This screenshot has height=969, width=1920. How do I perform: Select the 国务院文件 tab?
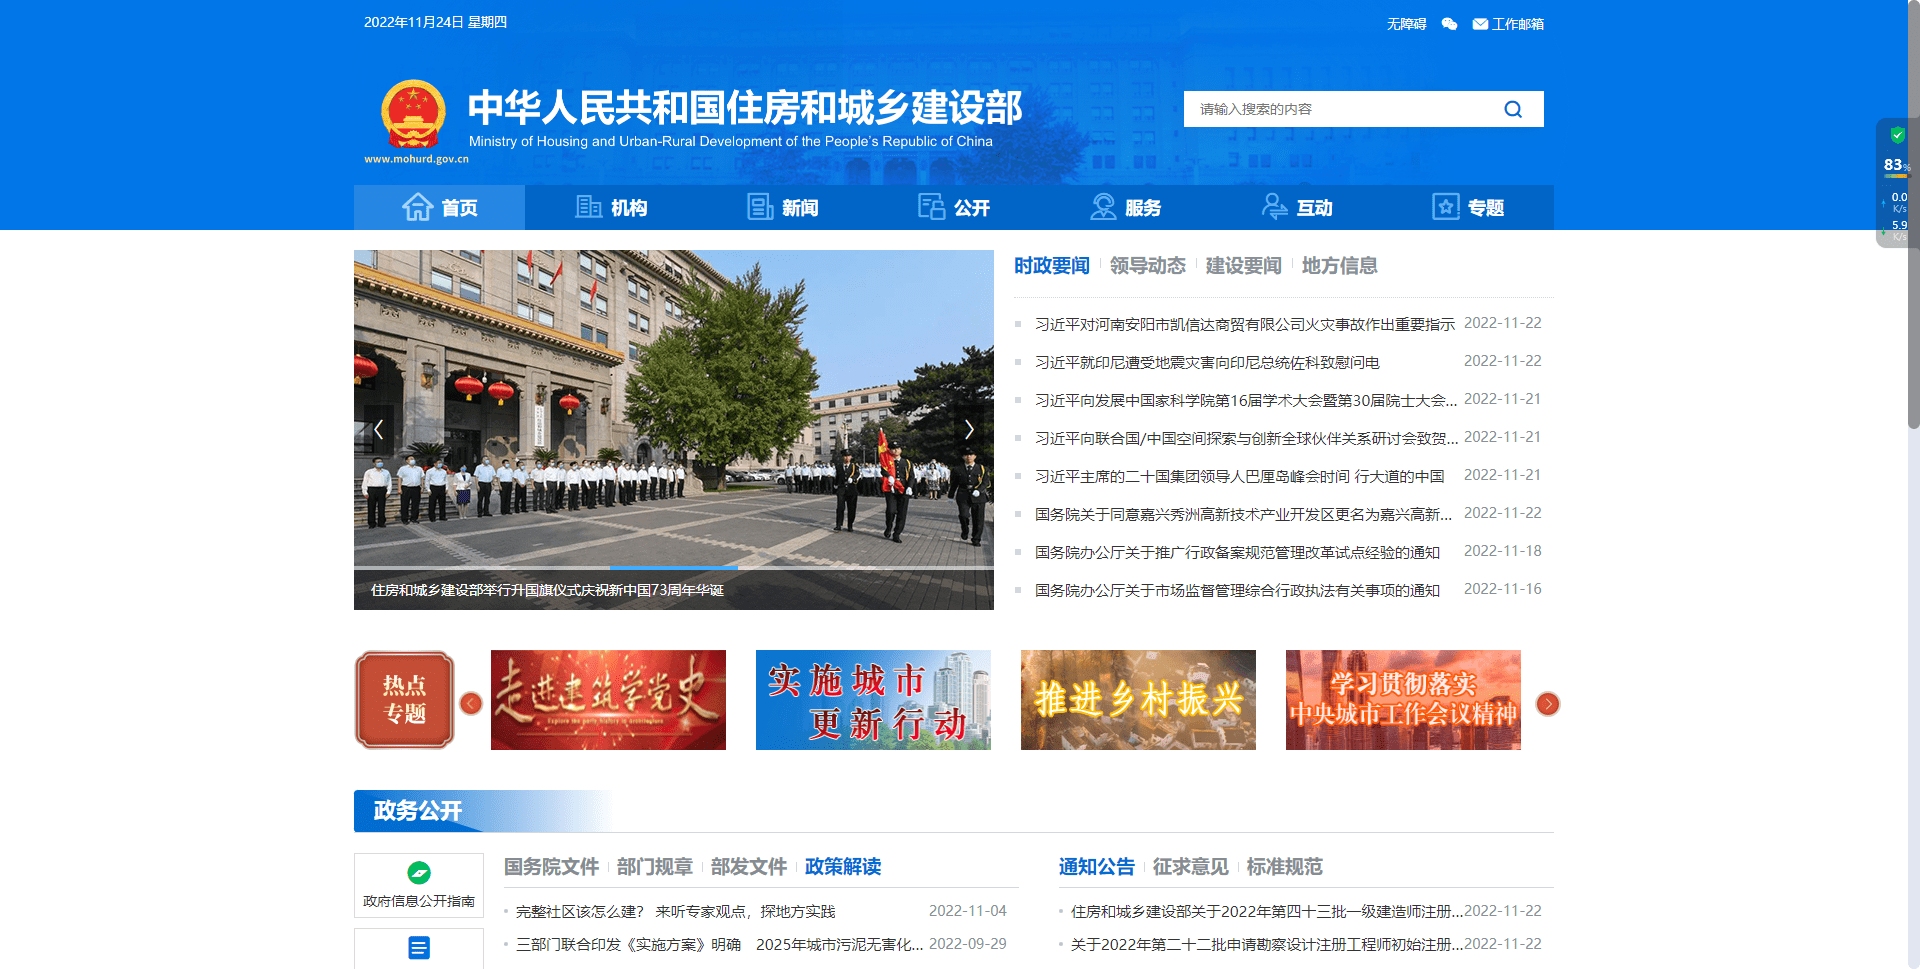pyautogui.click(x=551, y=867)
